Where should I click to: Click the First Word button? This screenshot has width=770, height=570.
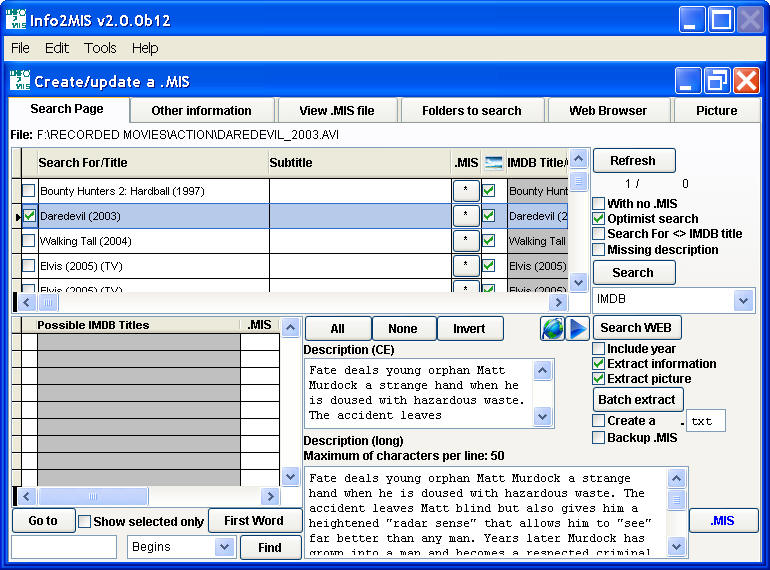(x=254, y=520)
